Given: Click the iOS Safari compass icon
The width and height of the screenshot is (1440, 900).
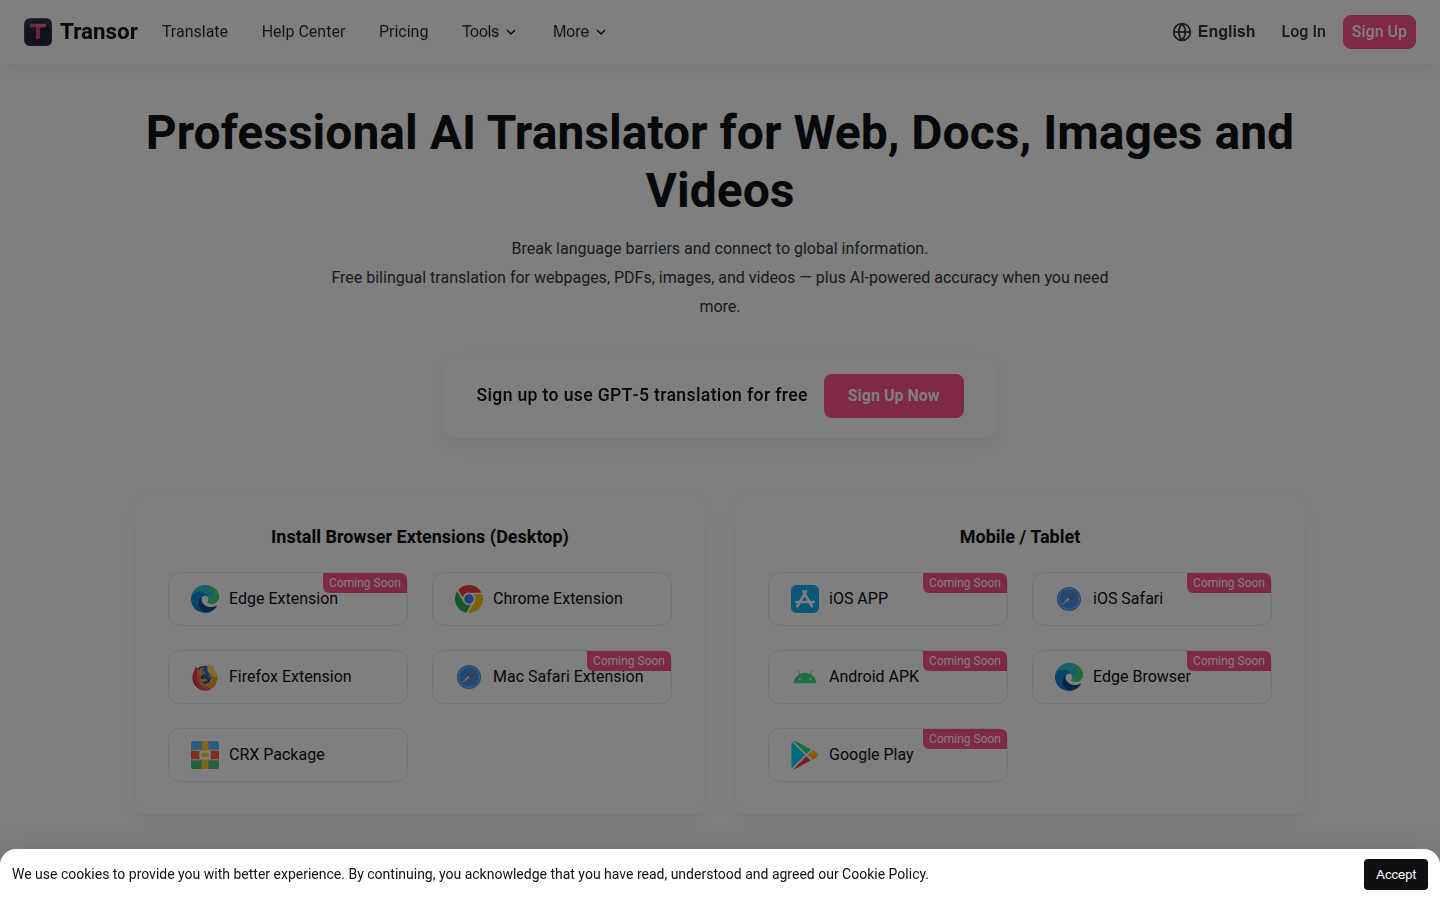Looking at the screenshot, I should point(1069,599).
